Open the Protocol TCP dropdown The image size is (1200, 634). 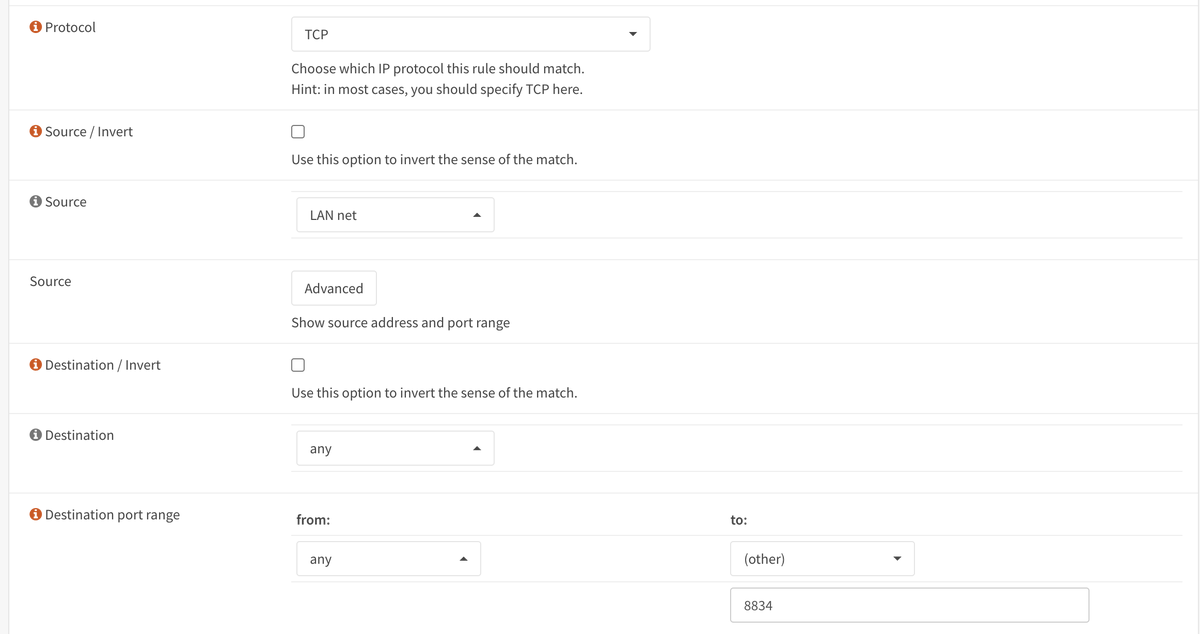tap(470, 34)
